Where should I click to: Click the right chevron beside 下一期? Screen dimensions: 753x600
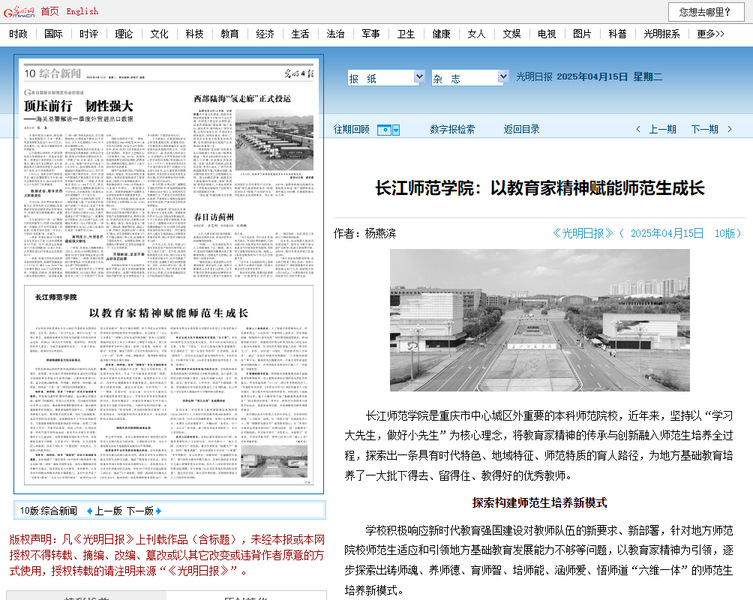(731, 129)
